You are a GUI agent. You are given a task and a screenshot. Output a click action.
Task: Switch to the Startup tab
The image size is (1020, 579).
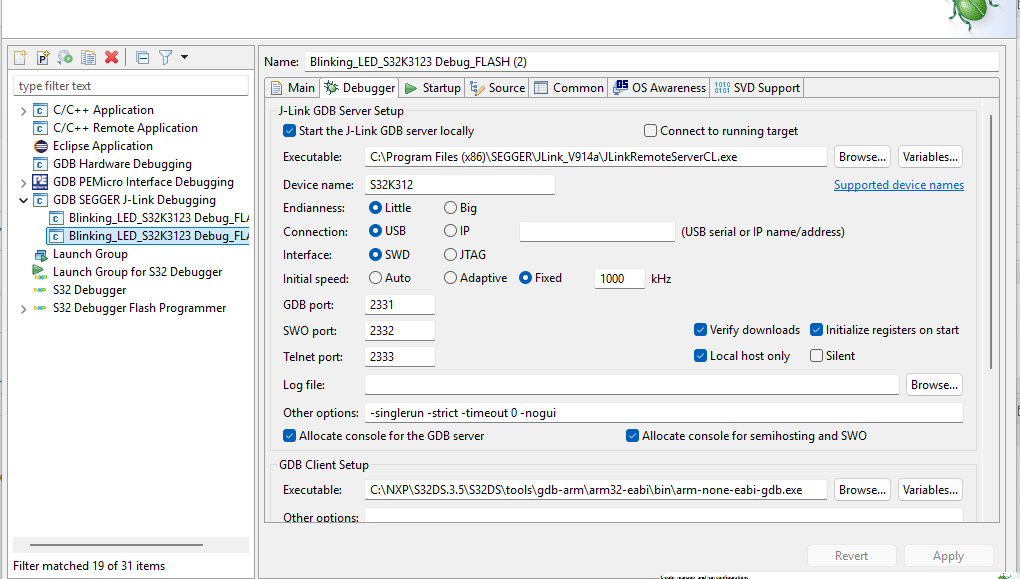[432, 88]
